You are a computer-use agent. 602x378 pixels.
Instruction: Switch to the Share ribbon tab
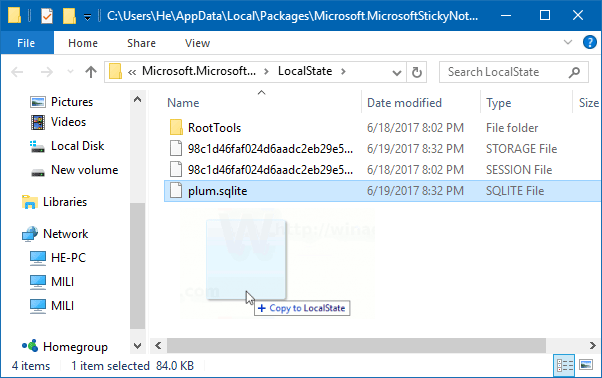tap(141, 43)
